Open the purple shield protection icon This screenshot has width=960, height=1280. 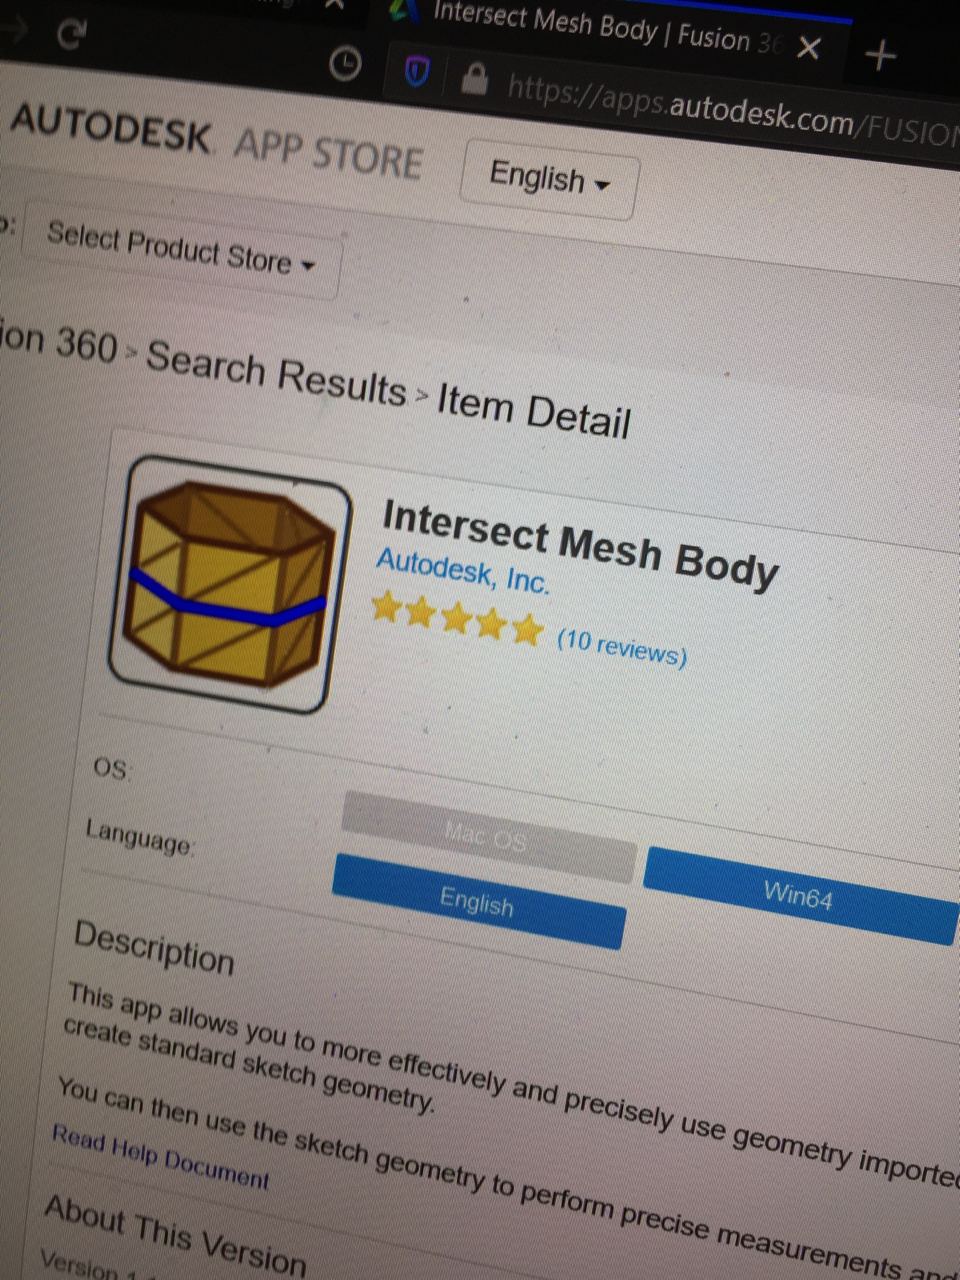[417, 72]
